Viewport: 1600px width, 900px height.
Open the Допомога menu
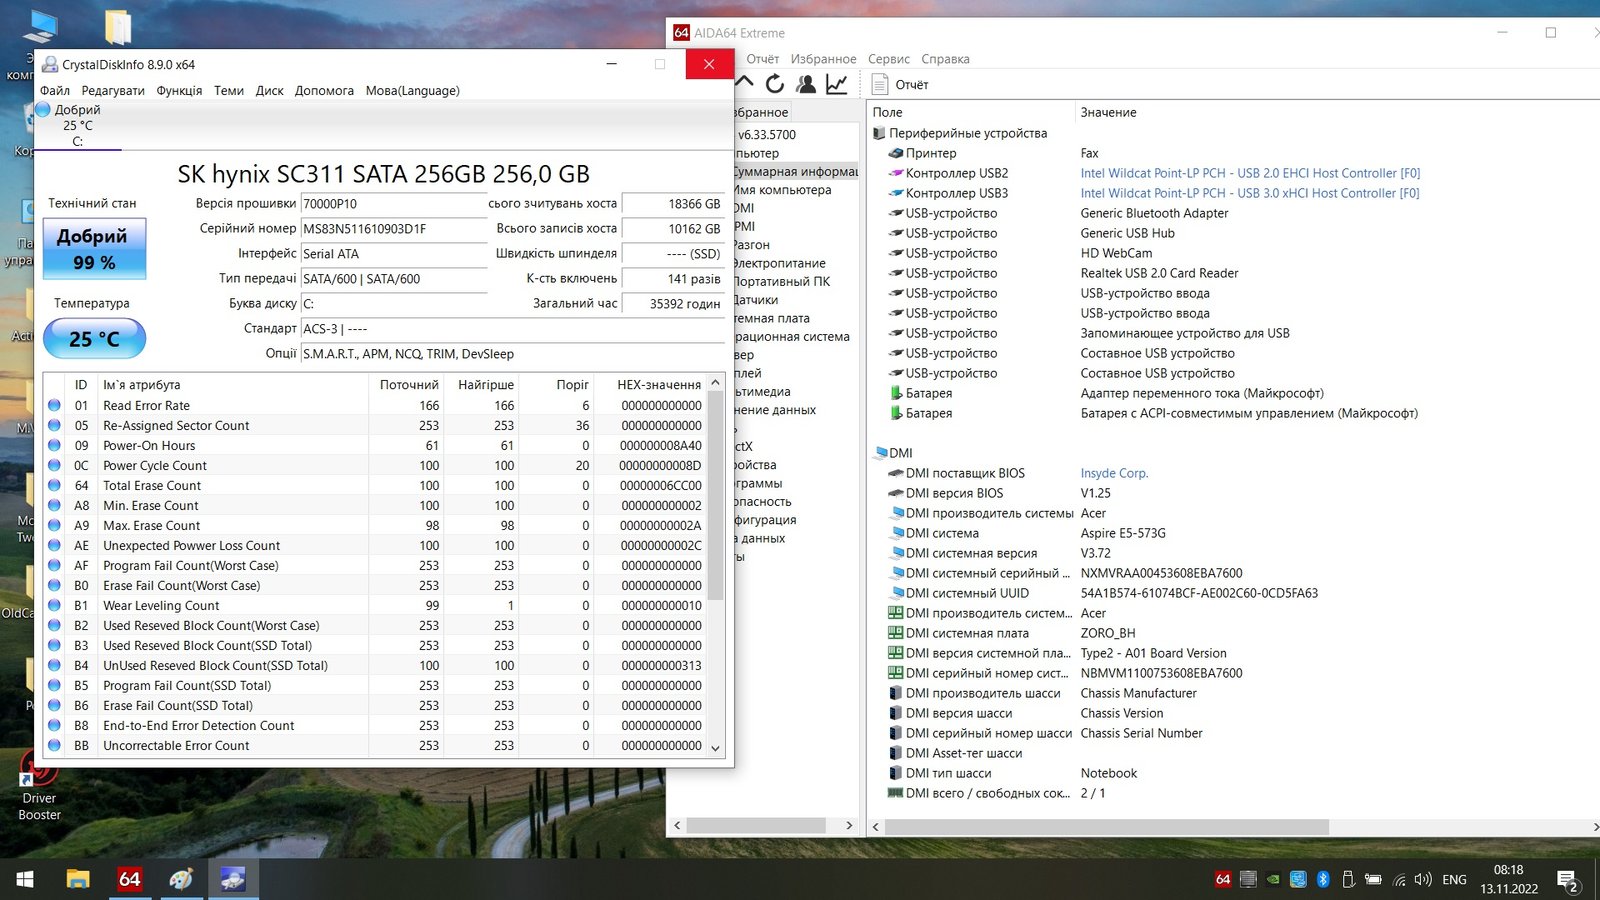click(324, 90)
